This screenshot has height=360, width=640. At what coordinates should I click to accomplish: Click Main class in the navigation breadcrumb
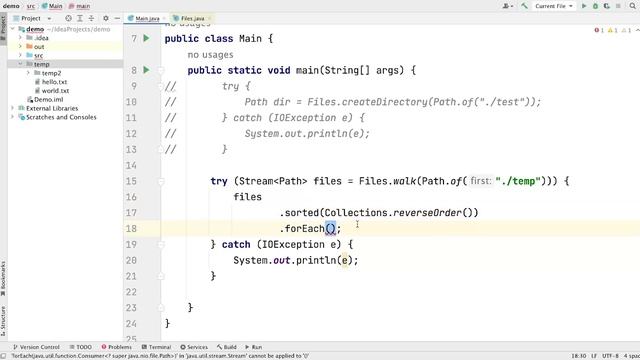point(52,6)
